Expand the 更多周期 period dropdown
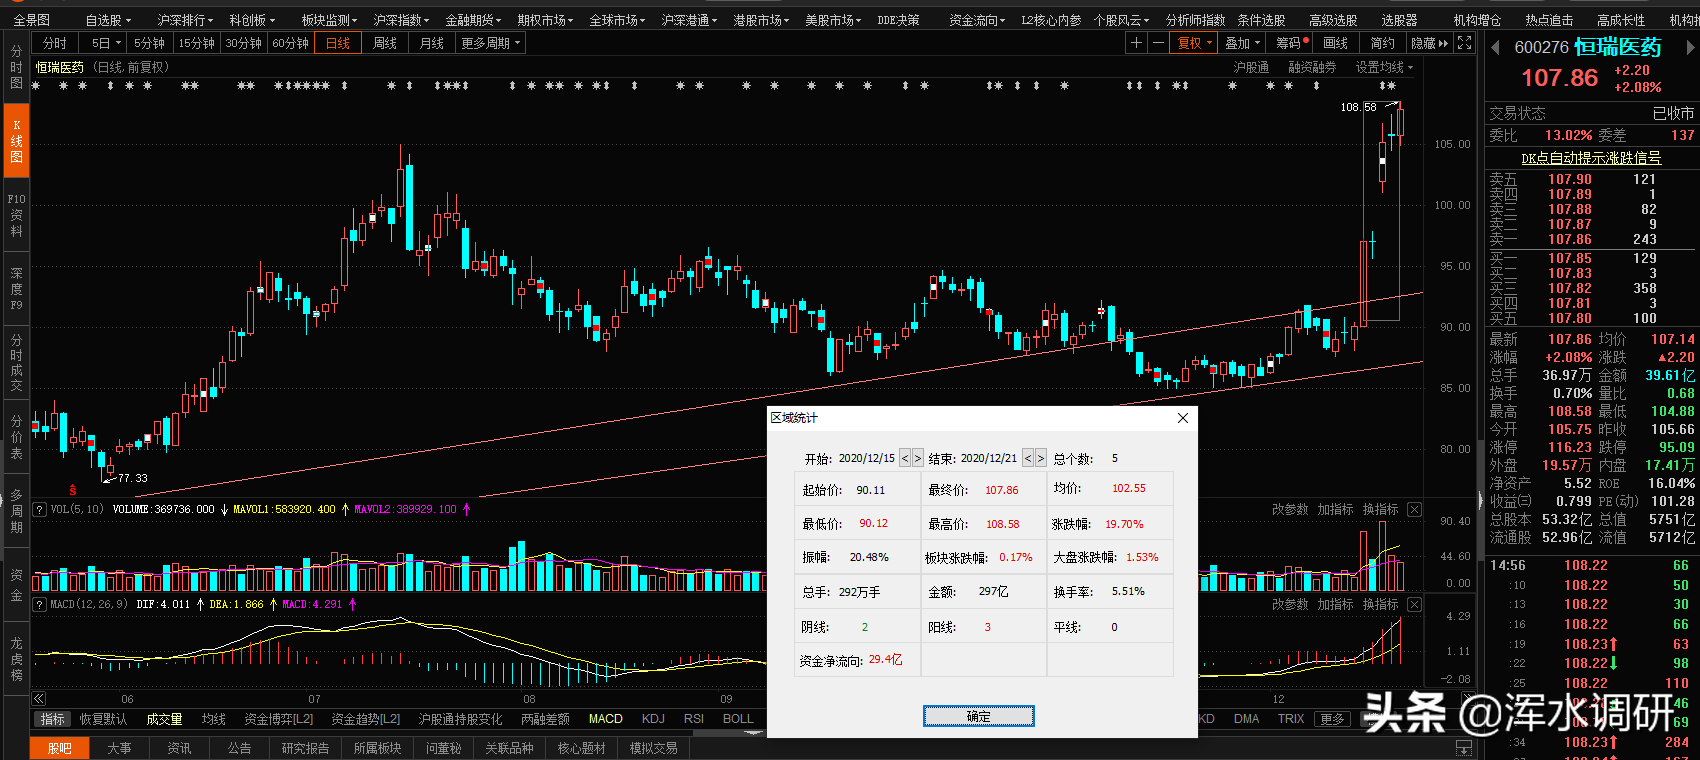Screen dimensions: 1700x760 pos(491,43)
